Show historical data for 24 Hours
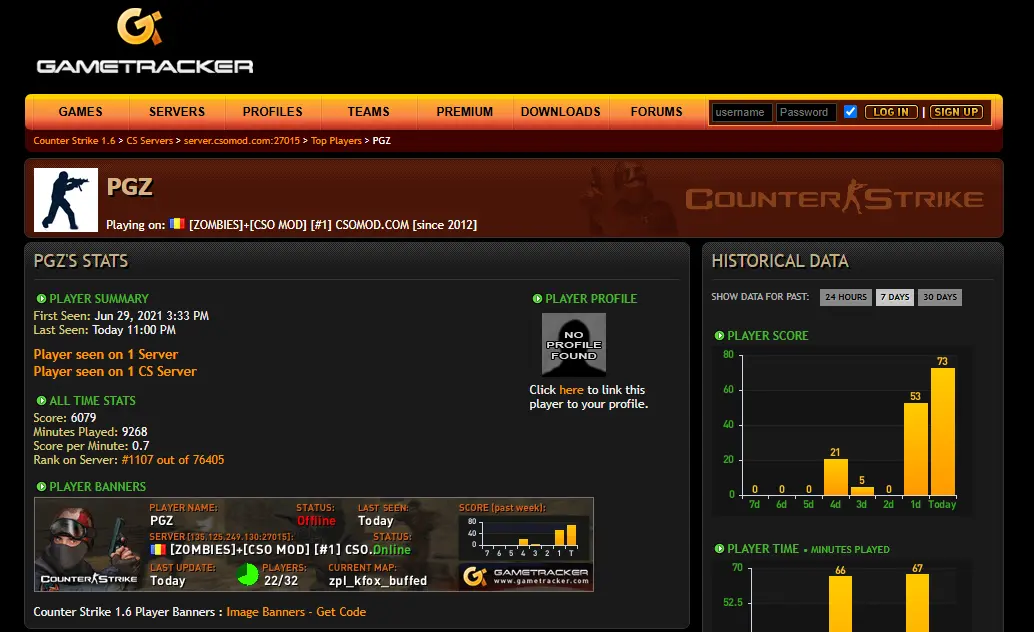This screenshot has width=1034, height=632. pos(846,297)
